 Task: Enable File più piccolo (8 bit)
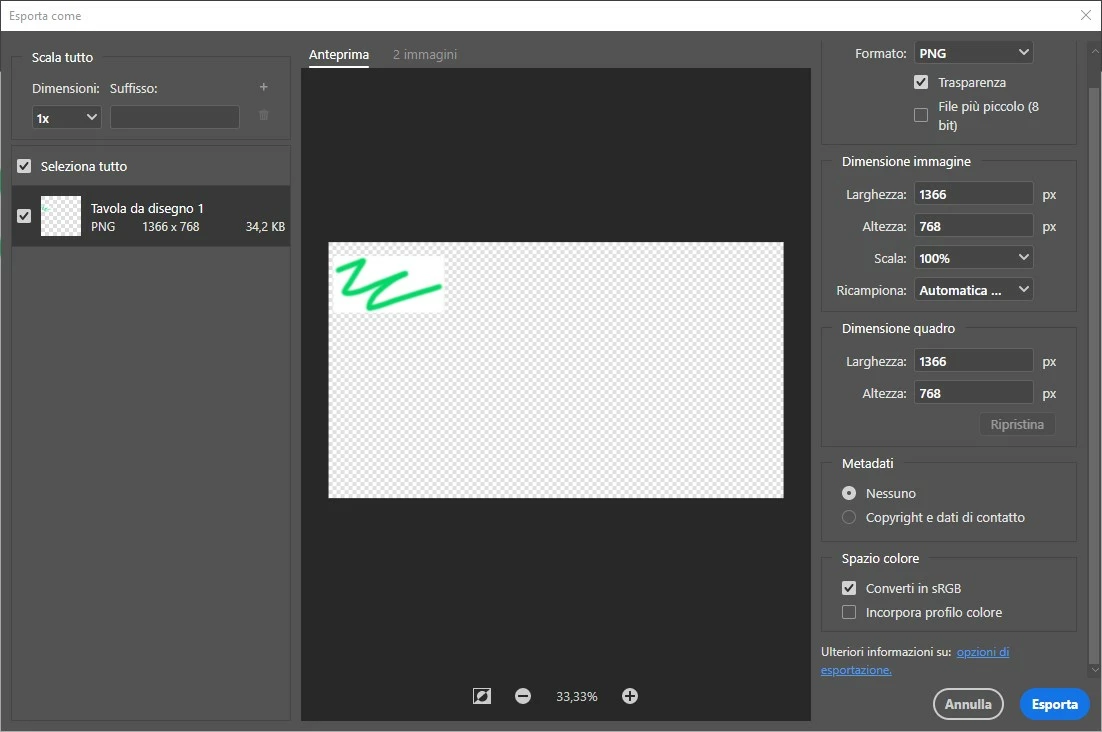point(921,115)
